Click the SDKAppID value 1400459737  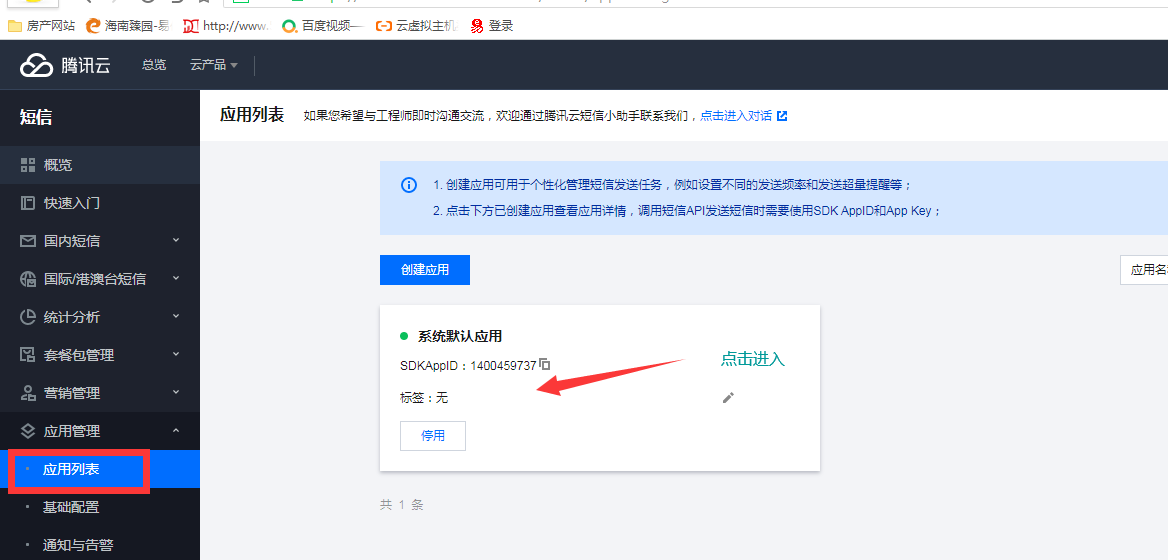coord(503,366)
